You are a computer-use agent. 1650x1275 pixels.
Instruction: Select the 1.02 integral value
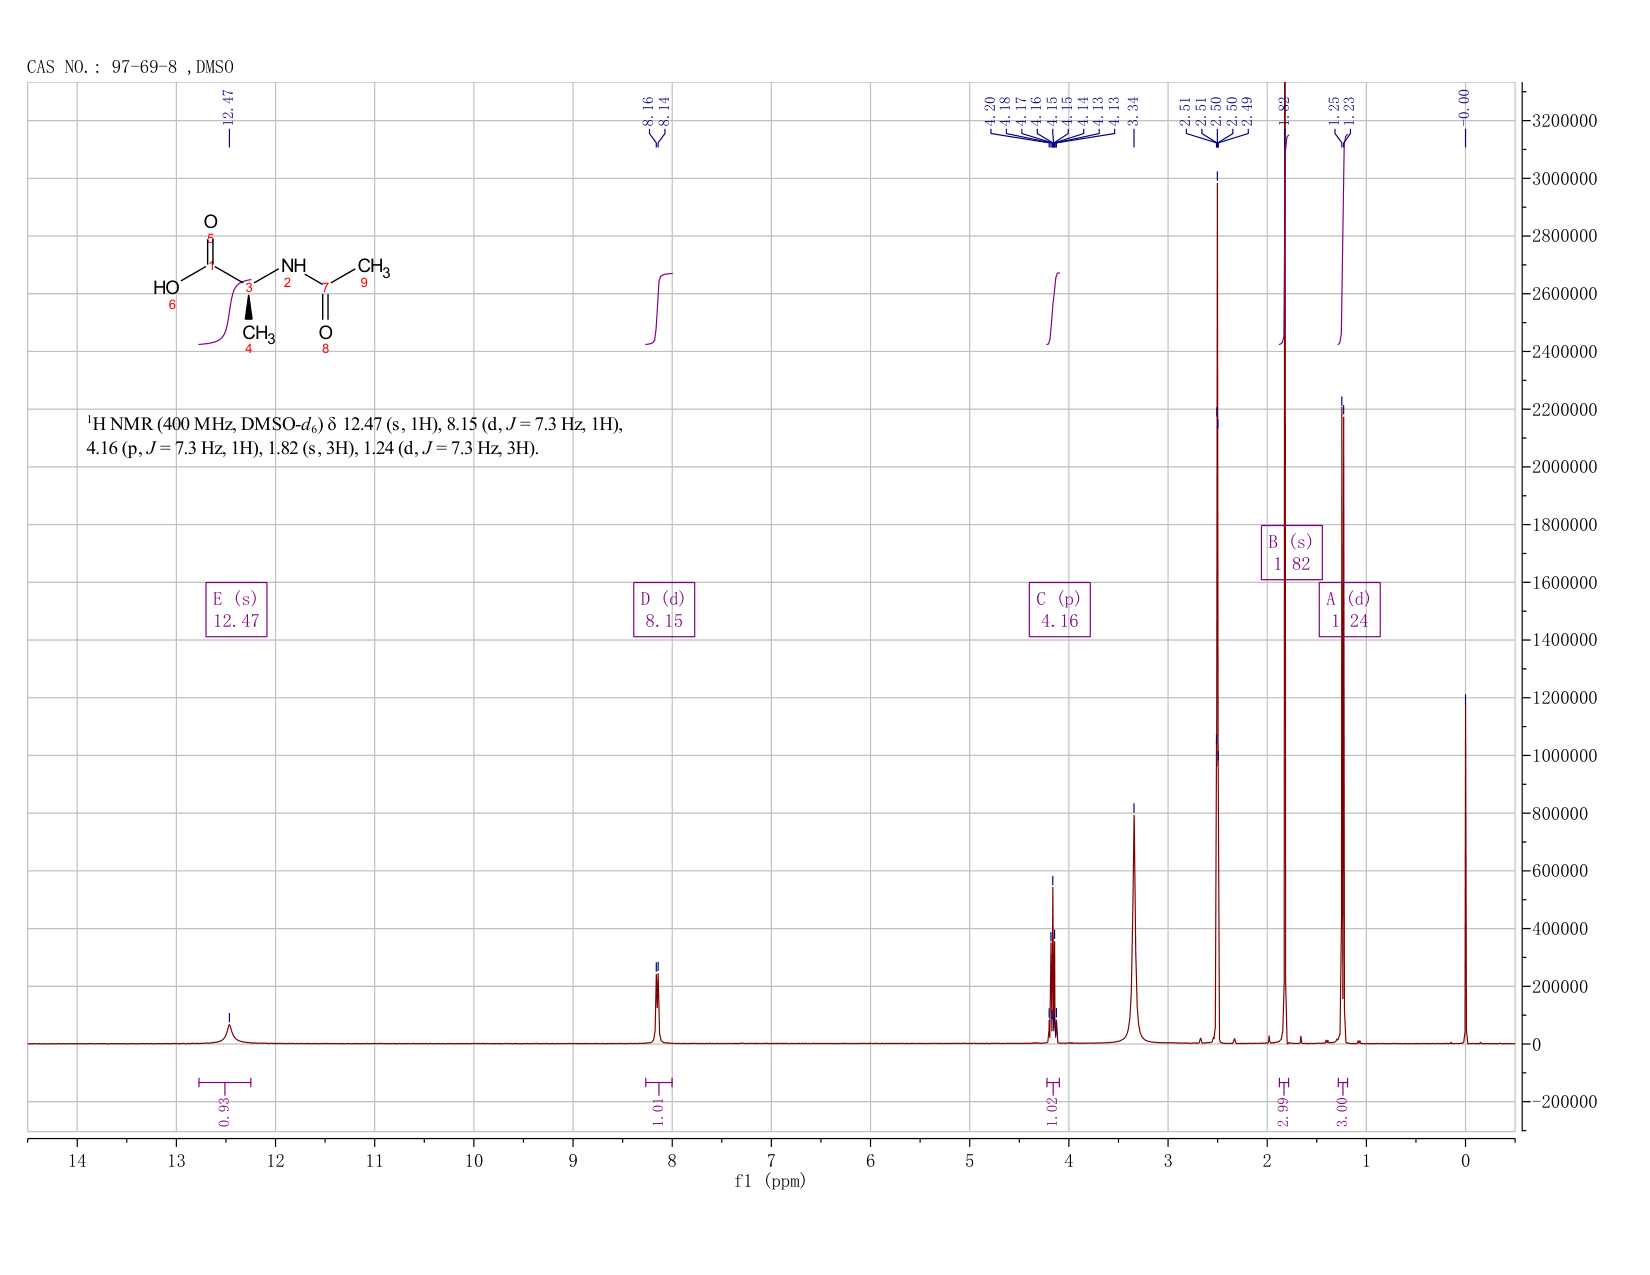(1052, 1111)
